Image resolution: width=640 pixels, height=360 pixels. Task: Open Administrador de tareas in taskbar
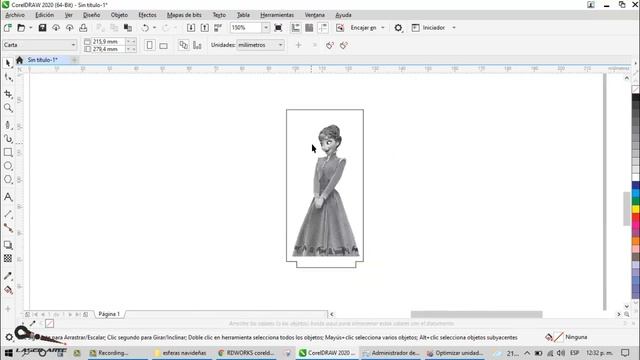tap(391, 353)
